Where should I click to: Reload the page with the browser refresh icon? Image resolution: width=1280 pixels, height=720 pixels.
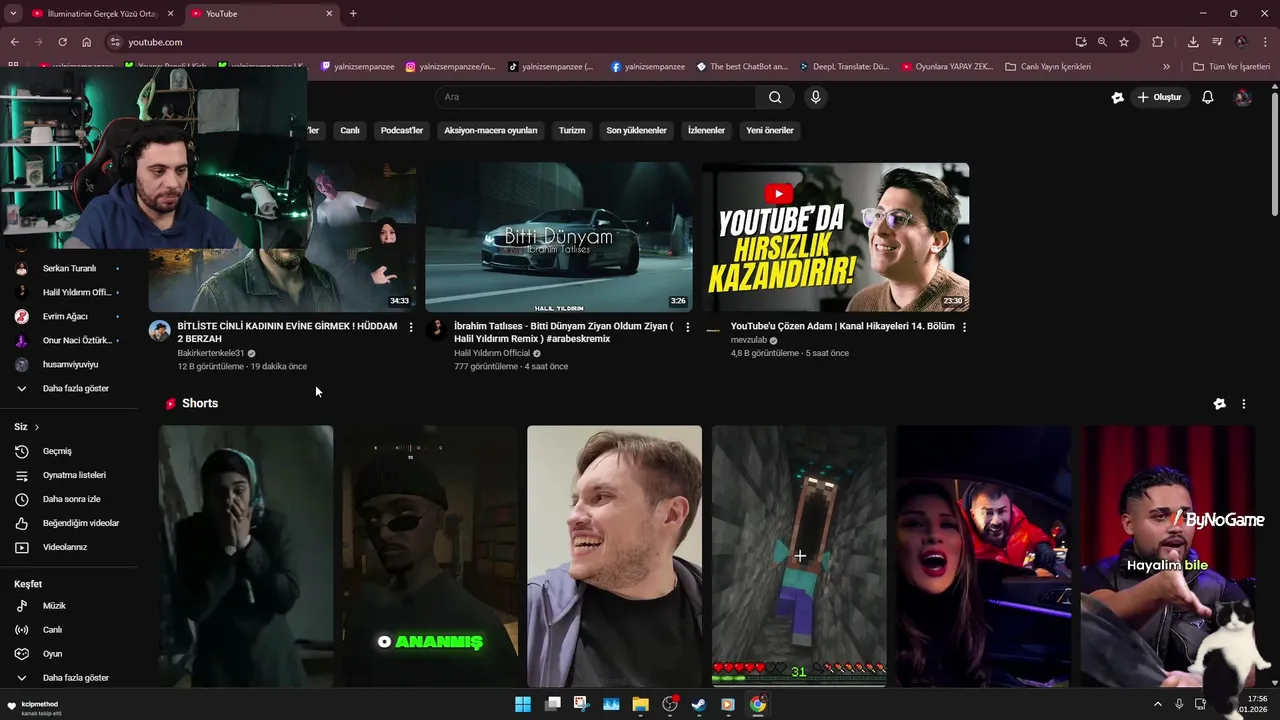[x=62, y=42]
